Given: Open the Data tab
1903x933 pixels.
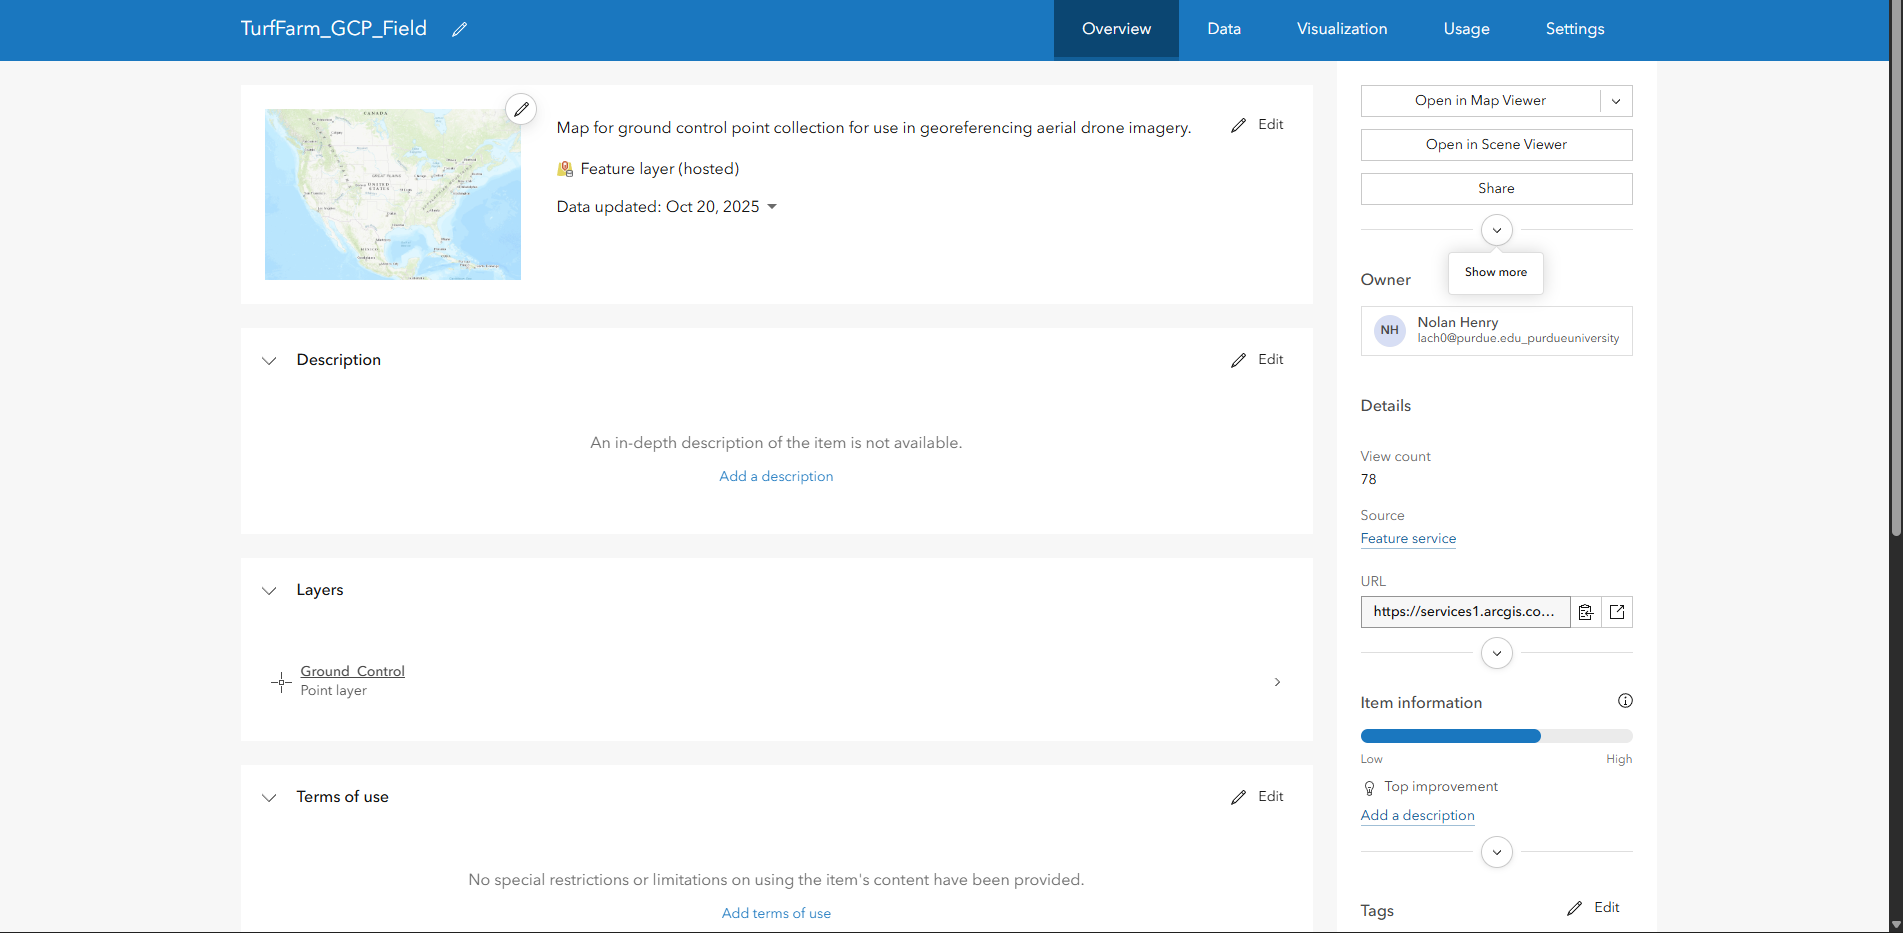Looking at the screenshot, I should click(1224, 29).
